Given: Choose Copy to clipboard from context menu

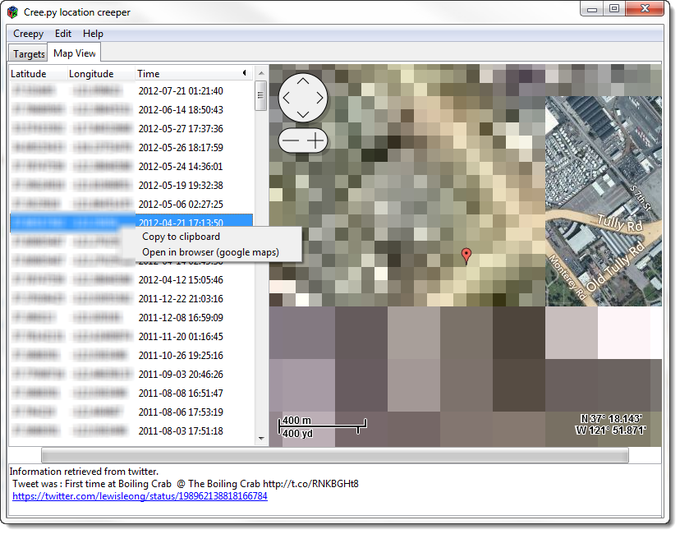Looking at the screenshot, I should (181, 236).
